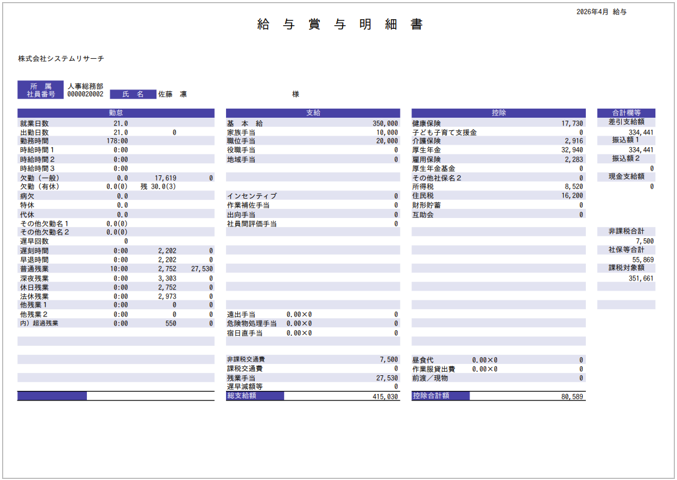Select the 氏名 label box
Screen dimensions: 677x480
pyautogui.click(x=132, y=94)
